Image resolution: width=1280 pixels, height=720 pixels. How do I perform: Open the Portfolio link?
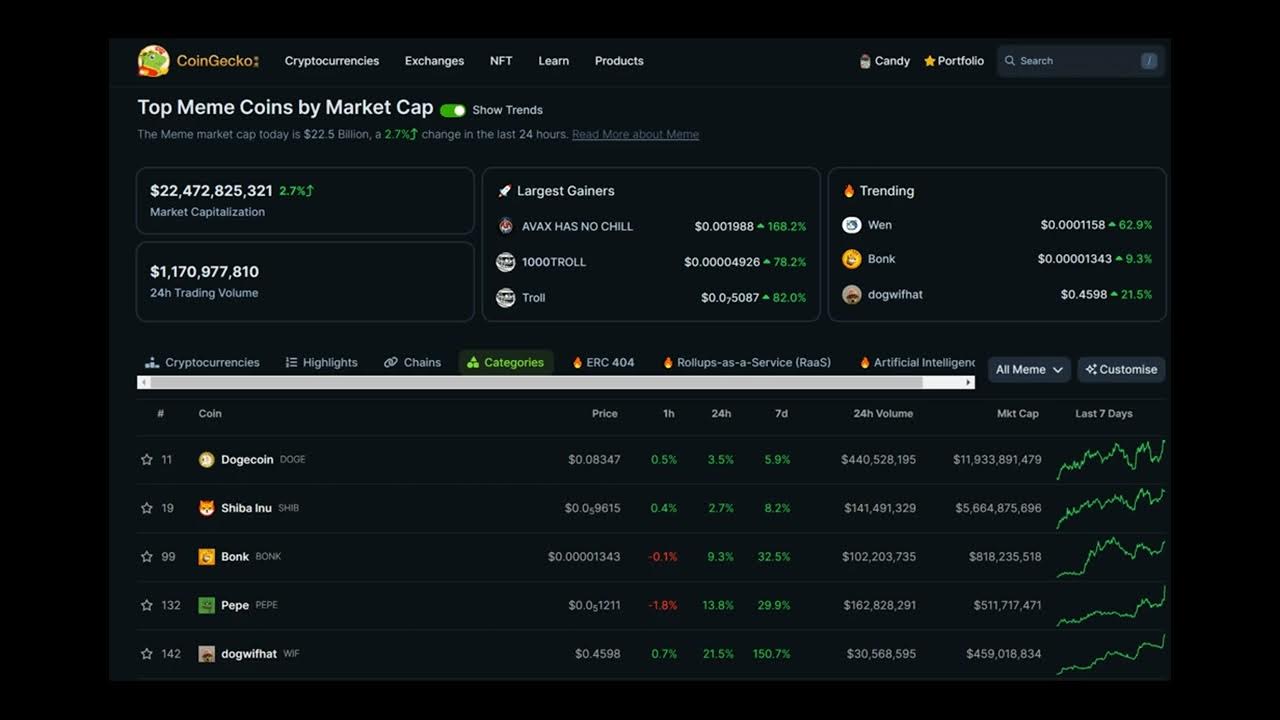tap(954, 61)
